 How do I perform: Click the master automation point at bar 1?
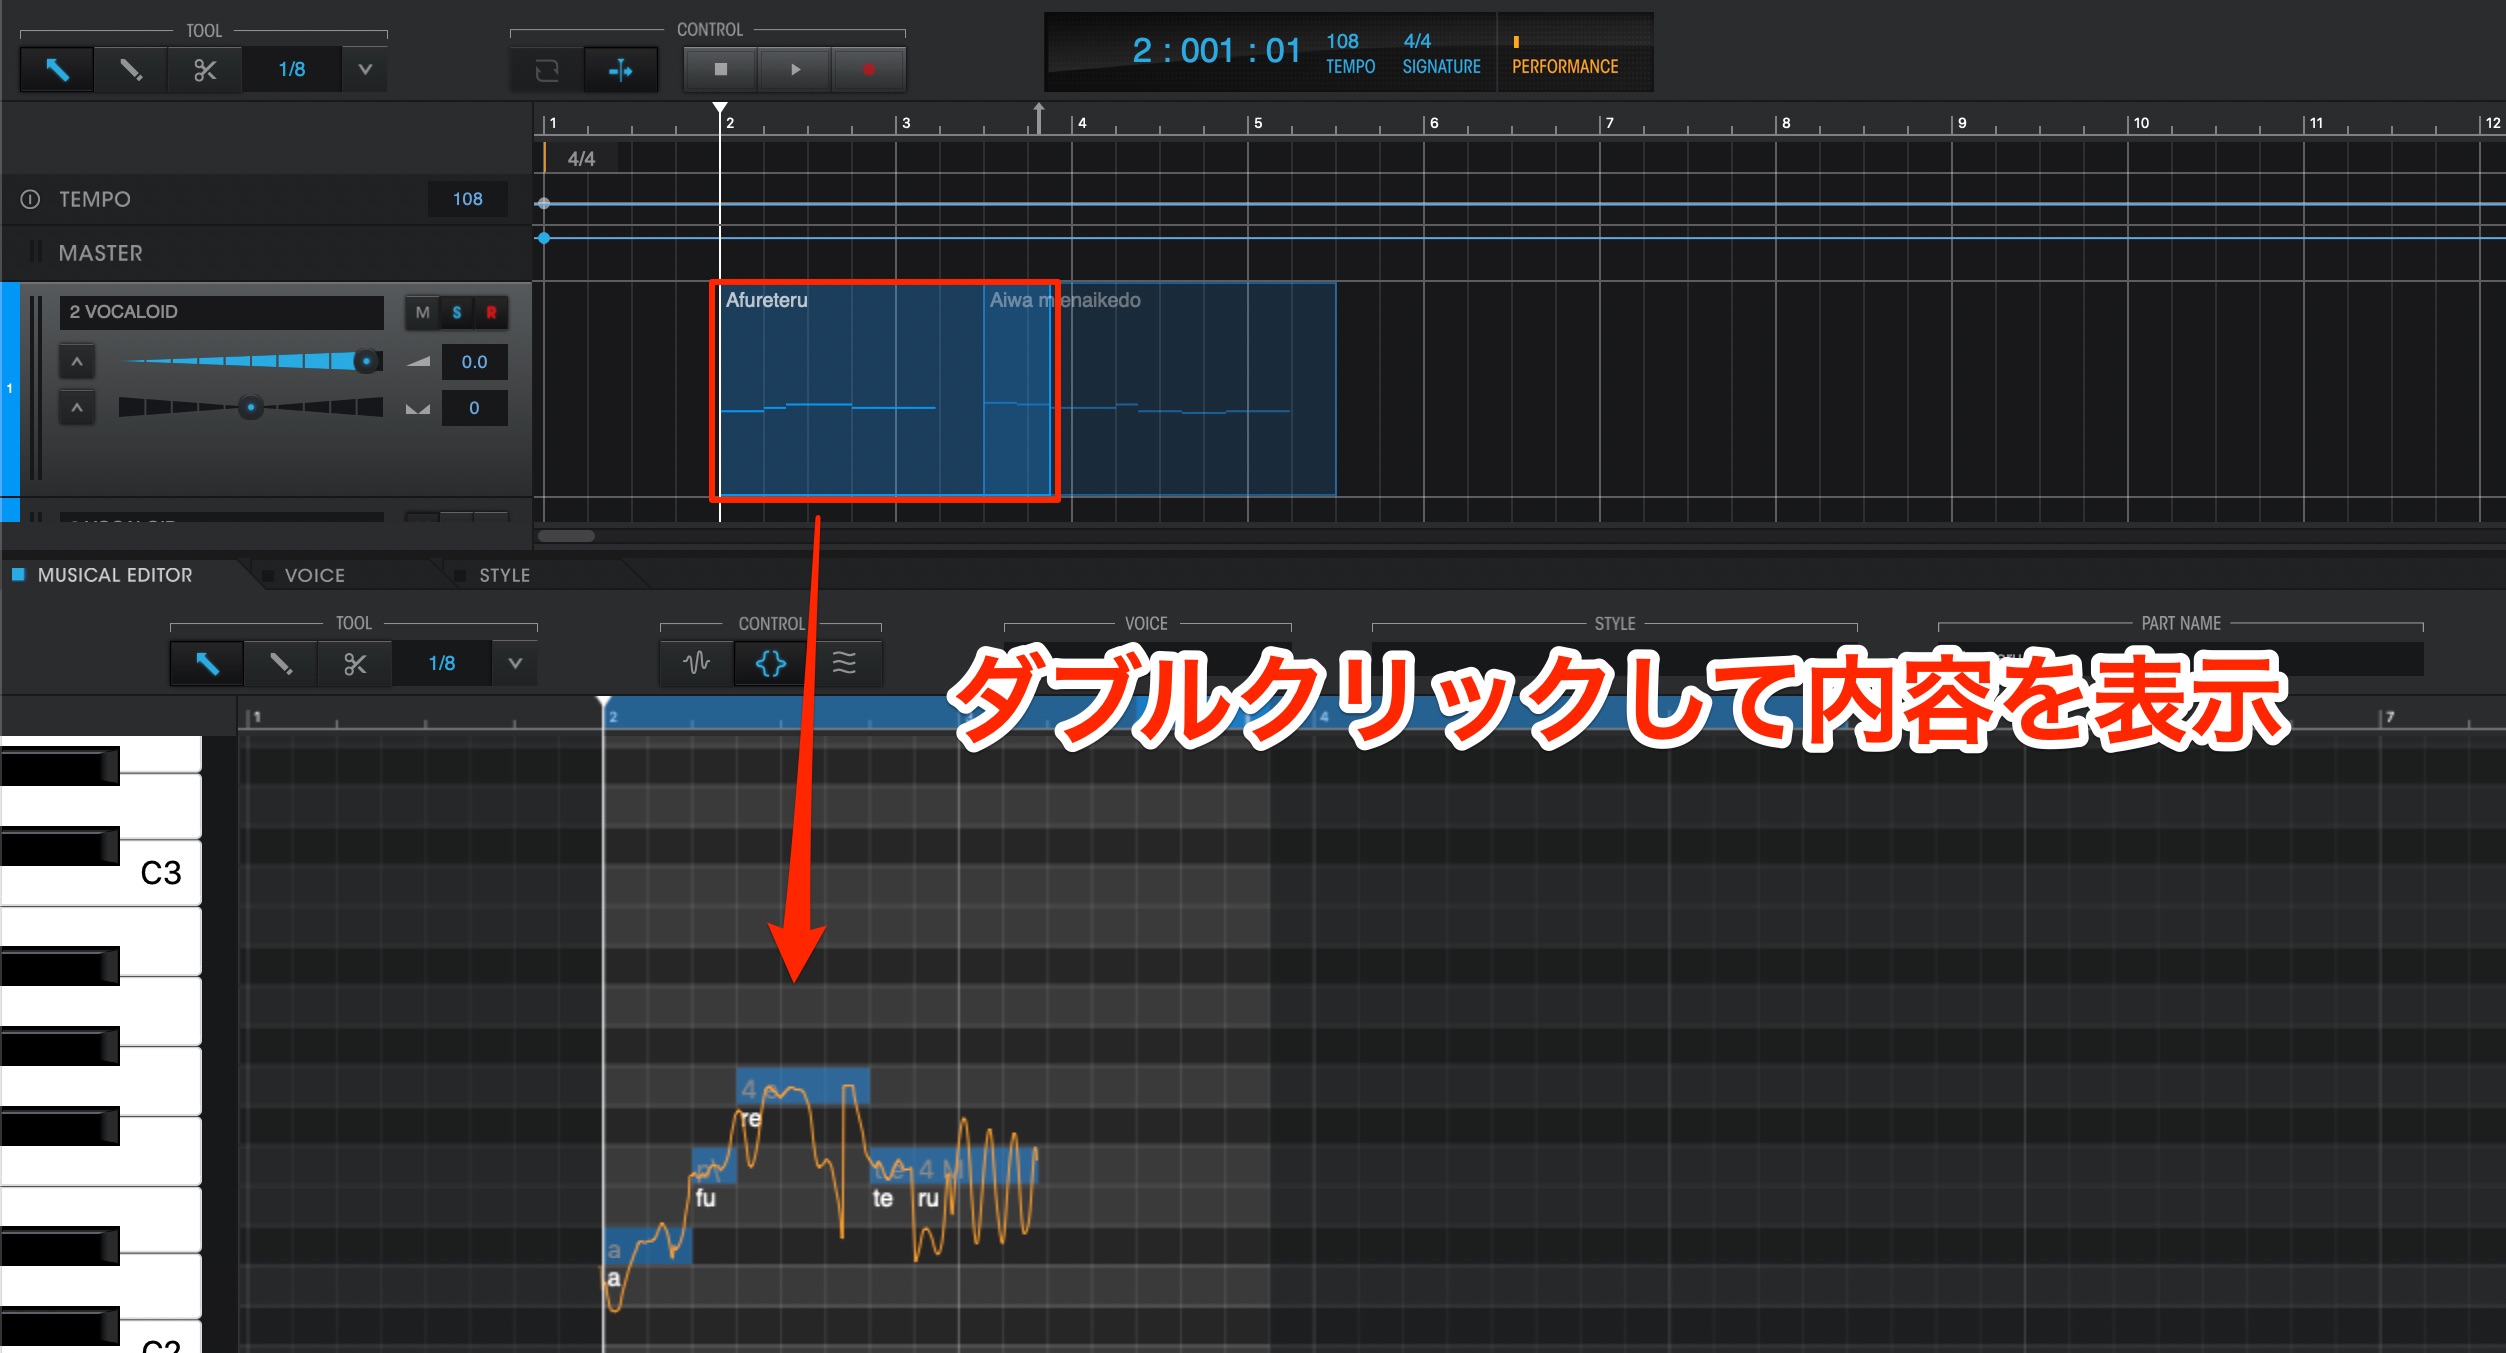click(x=543, y=238)
